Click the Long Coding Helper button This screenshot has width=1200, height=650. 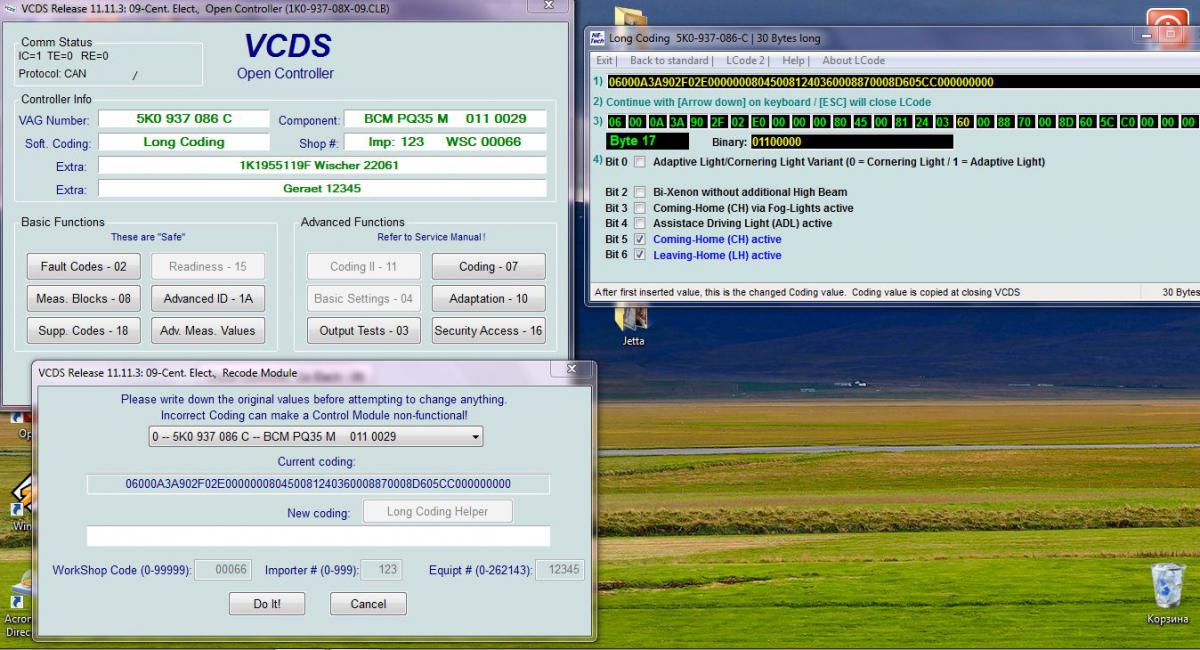click(x=437, y=512)
